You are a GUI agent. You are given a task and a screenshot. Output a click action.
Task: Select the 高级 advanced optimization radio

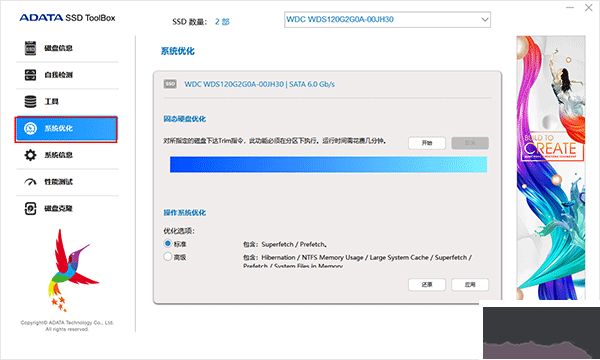point(168,257)
